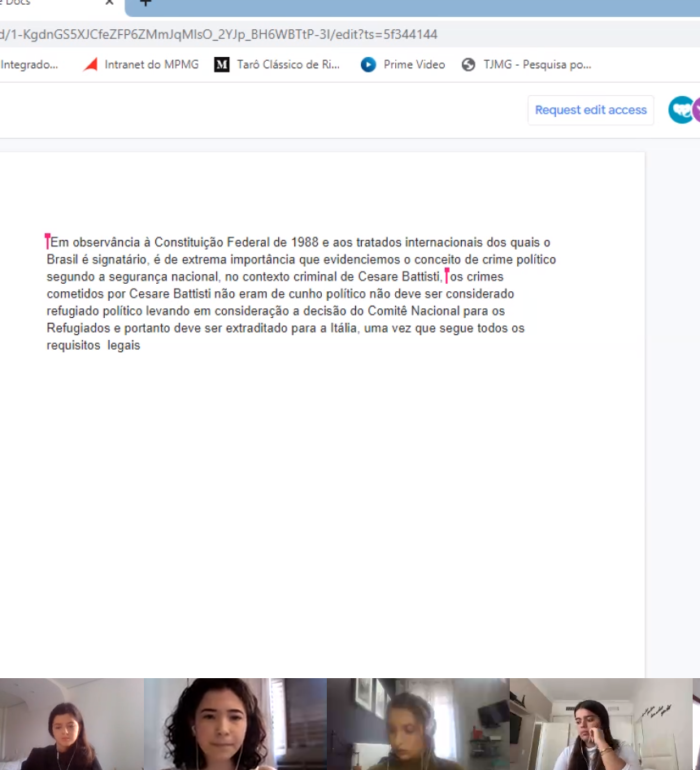The image size is (700, 770).
Task: Click the browser URL address bar
Action: pyautogui.click(x=300, y=34)
